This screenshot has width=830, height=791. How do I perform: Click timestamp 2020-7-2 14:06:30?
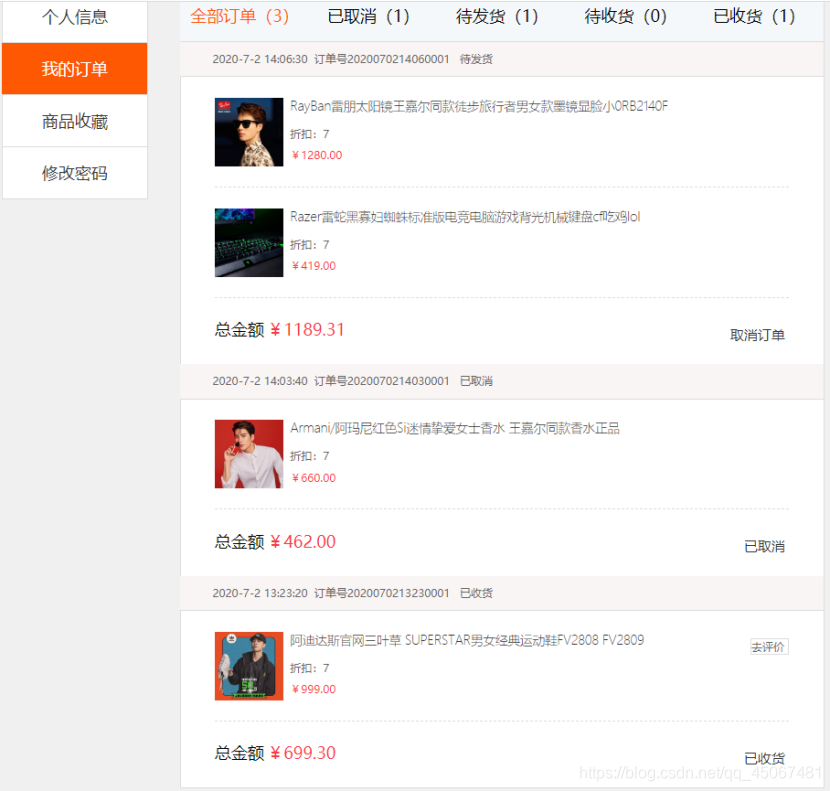(x=260, y=59)
